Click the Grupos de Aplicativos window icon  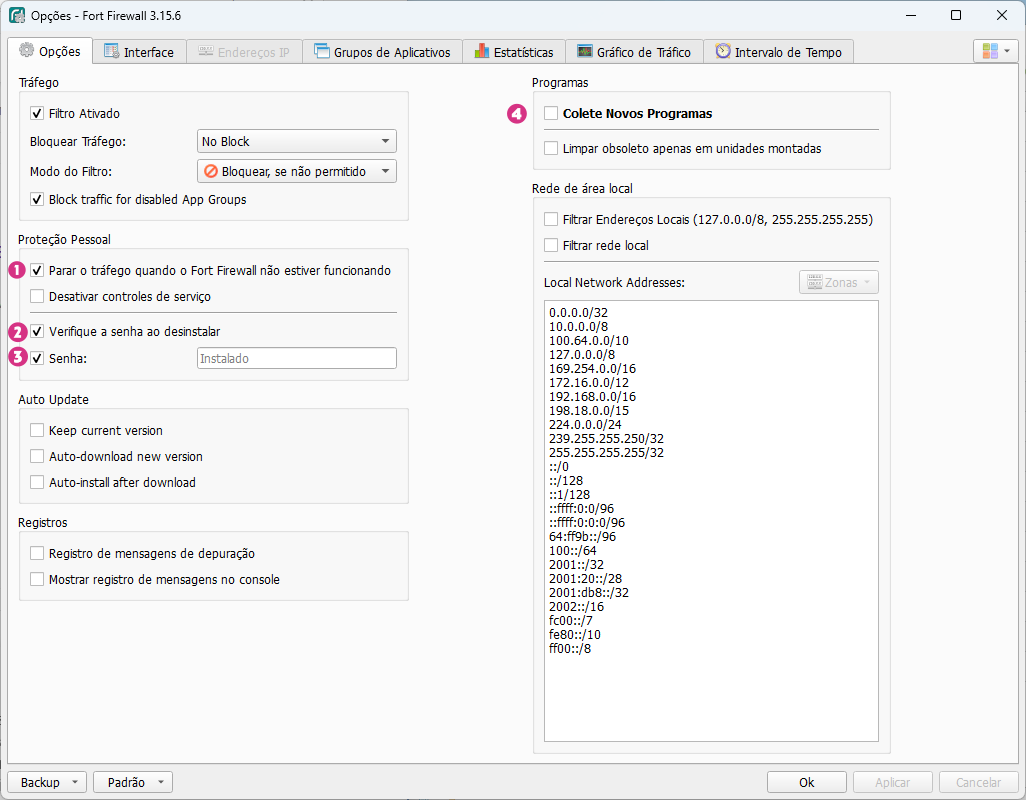click(321, 51)
